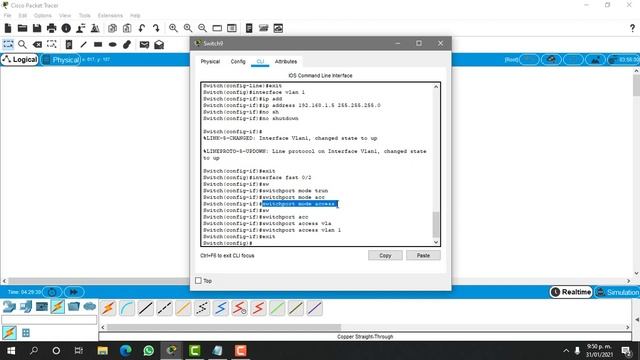Click the Copy button in CLI
The width and height of the screenshot is (640, 360).
coord(385,256)
